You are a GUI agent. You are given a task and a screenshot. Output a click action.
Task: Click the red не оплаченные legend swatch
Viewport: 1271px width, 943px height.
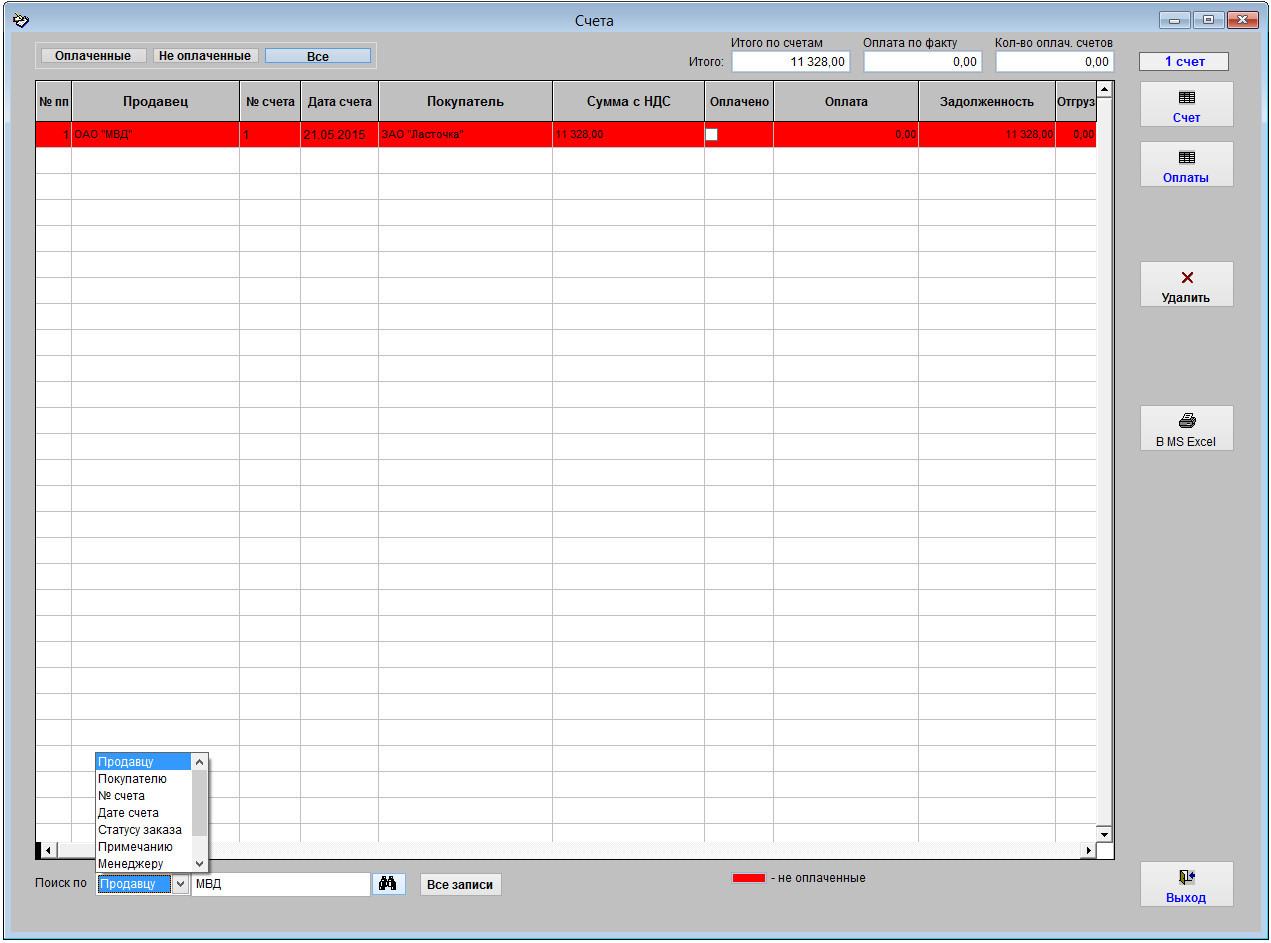(x=749, y=878)
